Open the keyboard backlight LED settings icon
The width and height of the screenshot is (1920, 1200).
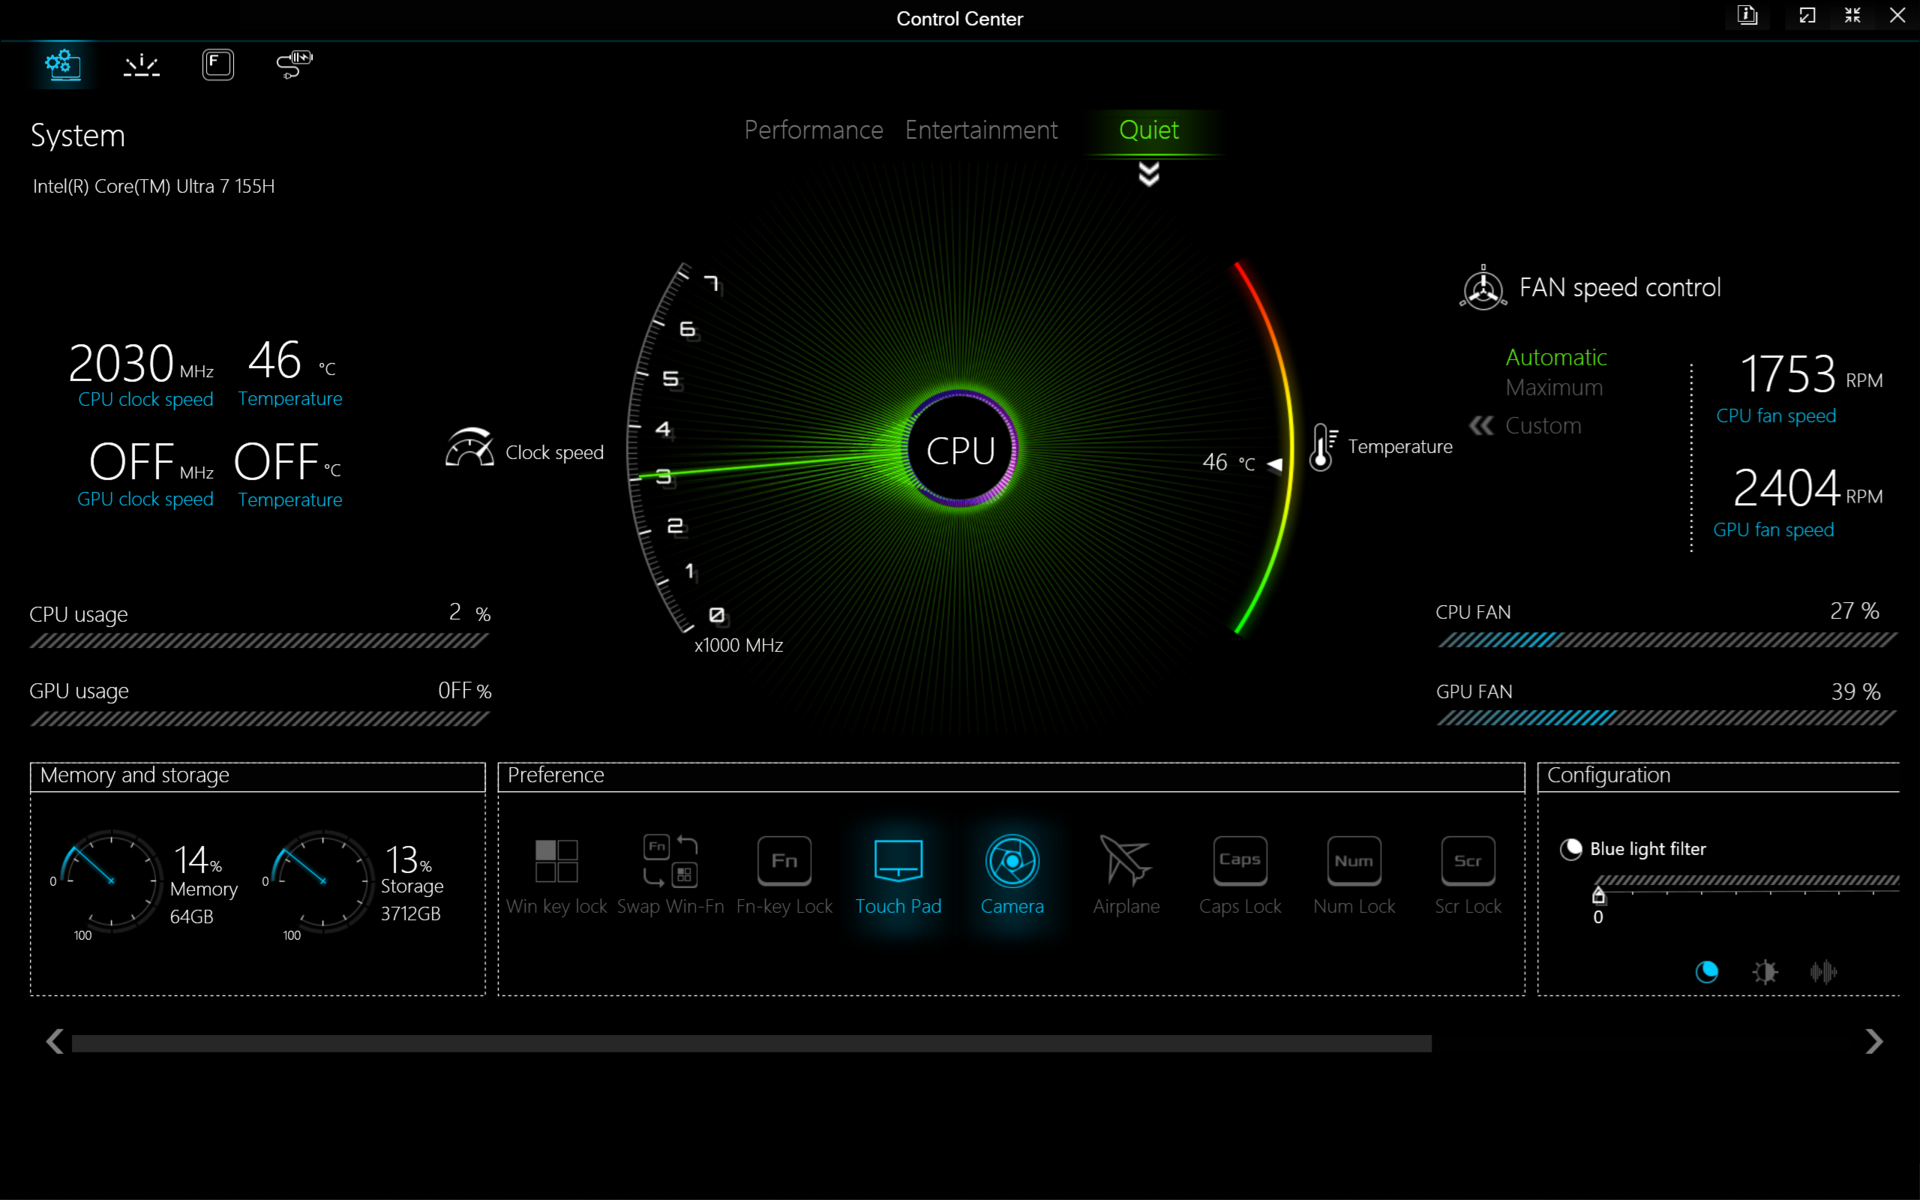[141, 65]
